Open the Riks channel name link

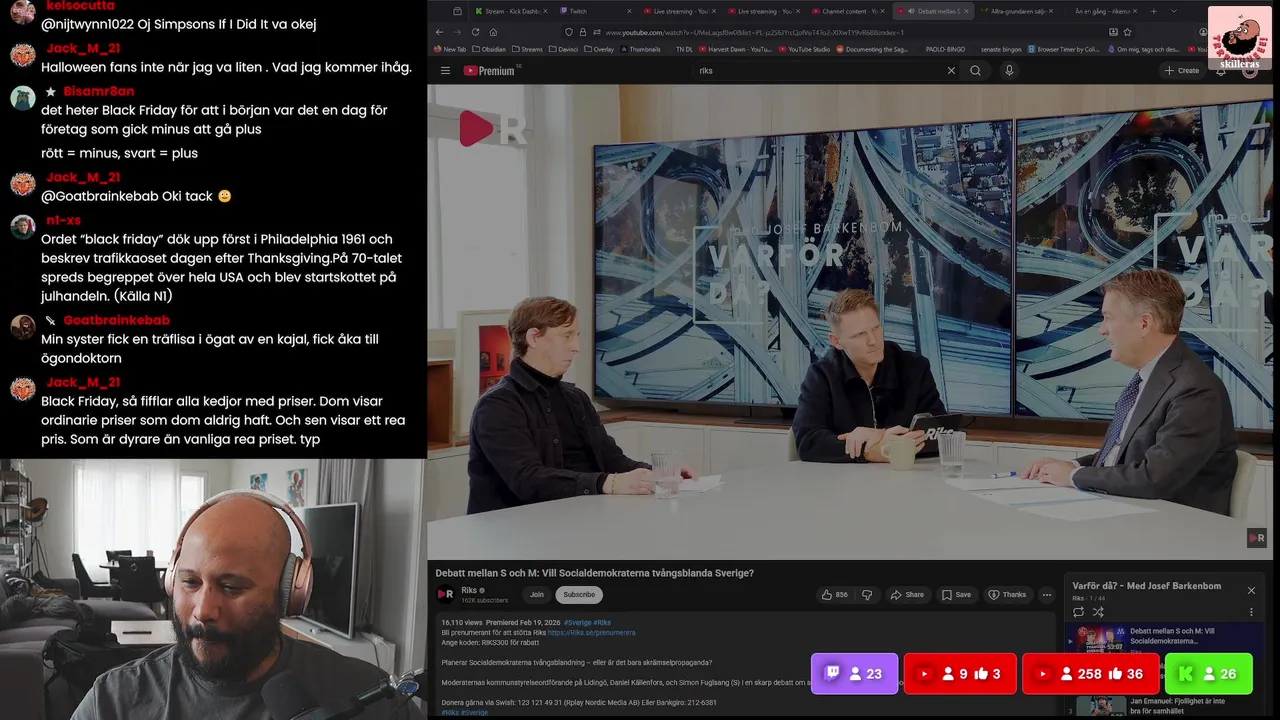click(x=469, y=590)
